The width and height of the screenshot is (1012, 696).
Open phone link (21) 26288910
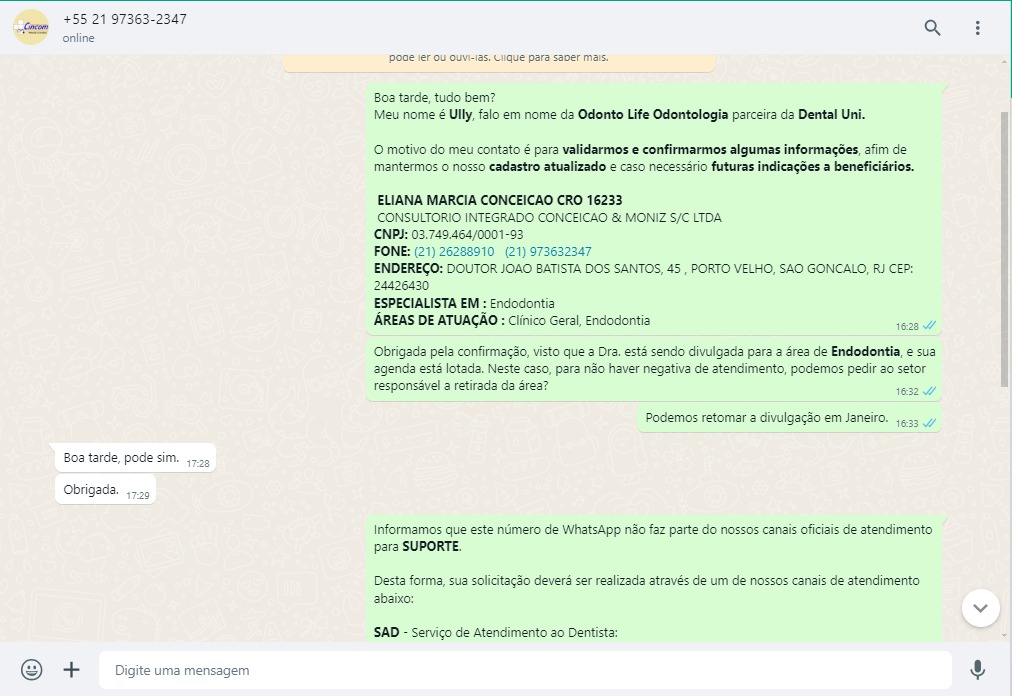coord(454,252)
